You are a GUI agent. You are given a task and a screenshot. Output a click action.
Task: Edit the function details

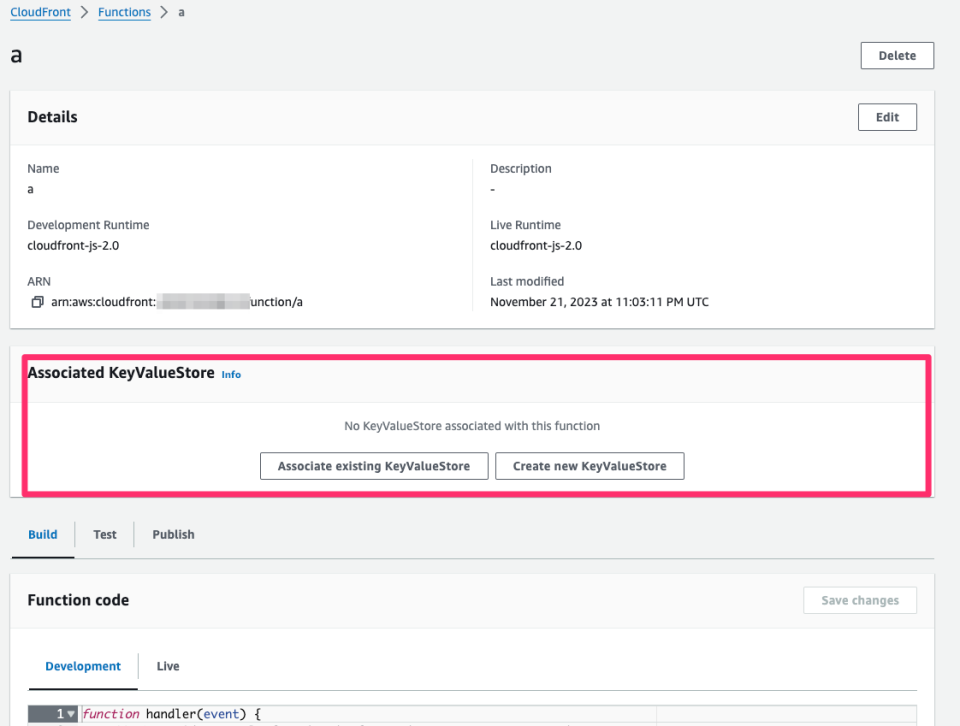coord(886,116)
